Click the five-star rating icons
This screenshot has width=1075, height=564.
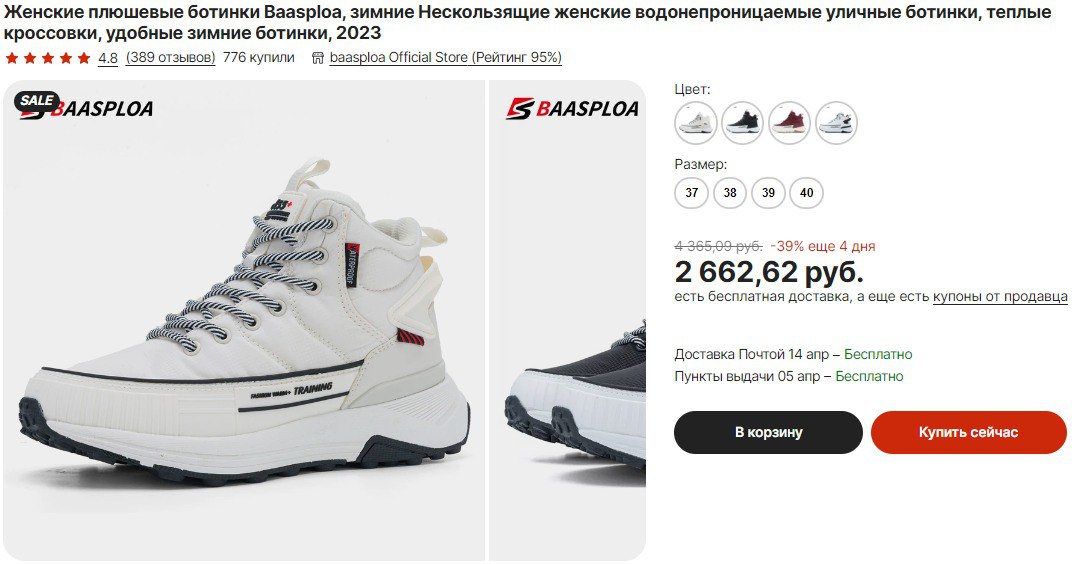[x=48, y=58]
